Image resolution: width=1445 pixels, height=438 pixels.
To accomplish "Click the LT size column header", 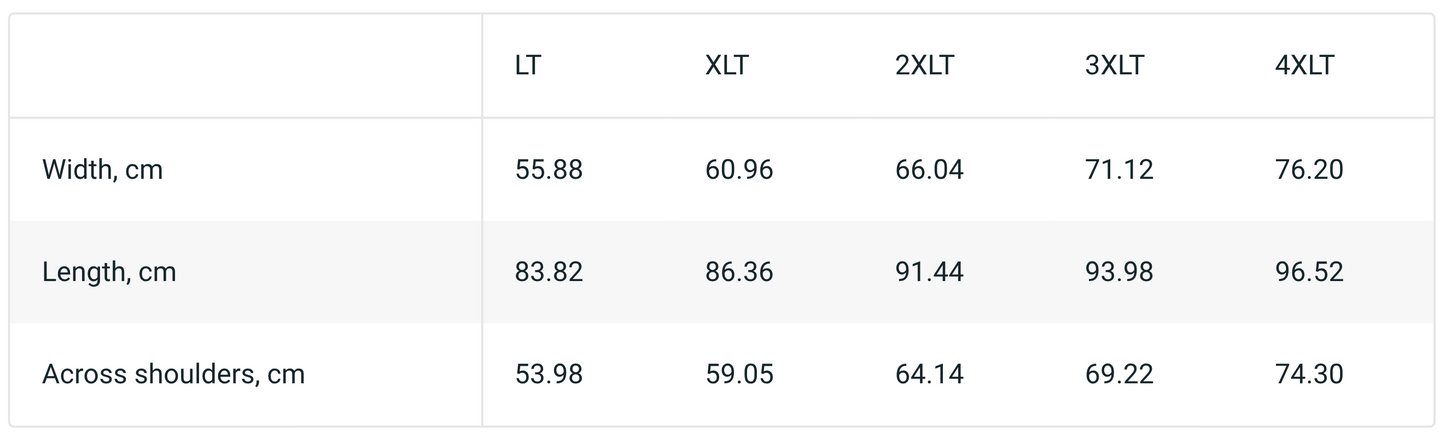I will 529,67.
